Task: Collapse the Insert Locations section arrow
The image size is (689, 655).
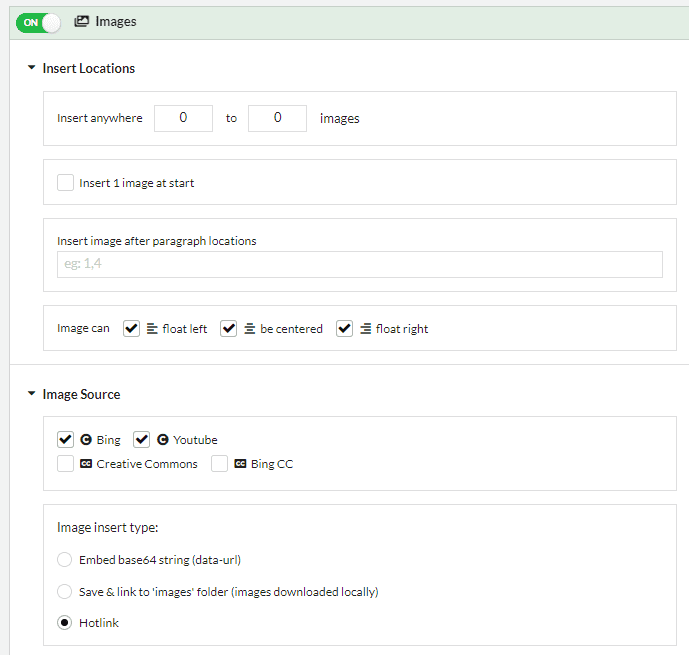Action: [x=31, y=68]
